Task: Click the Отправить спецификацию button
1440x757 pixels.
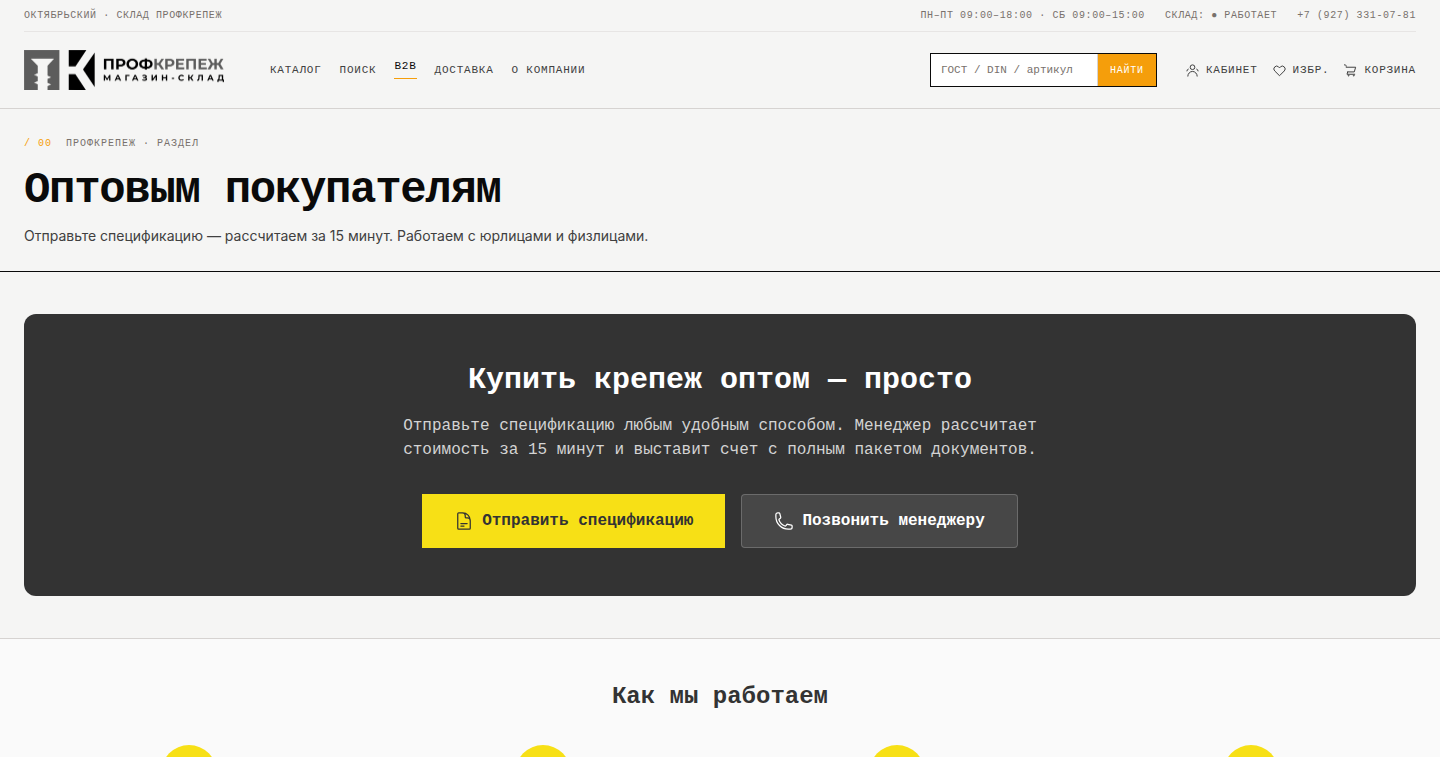Action: tap(573, 521)
